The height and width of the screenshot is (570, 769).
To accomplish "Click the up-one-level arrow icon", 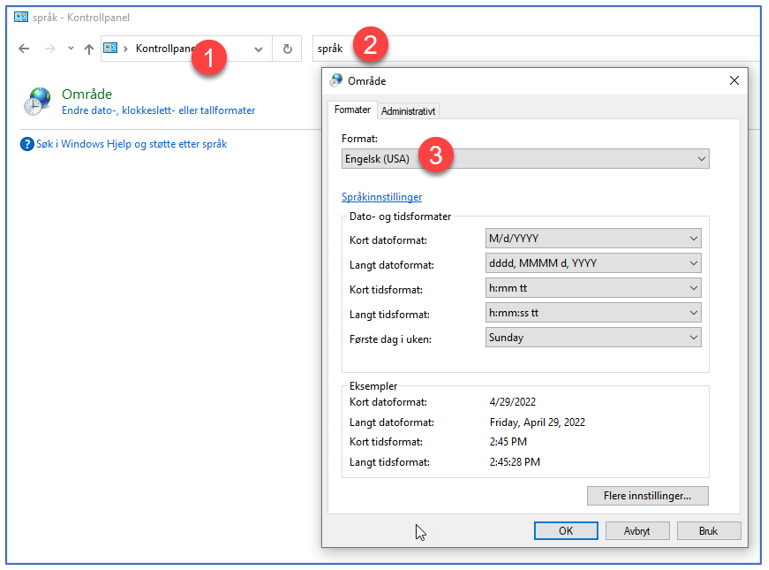I will coord(89,49).
